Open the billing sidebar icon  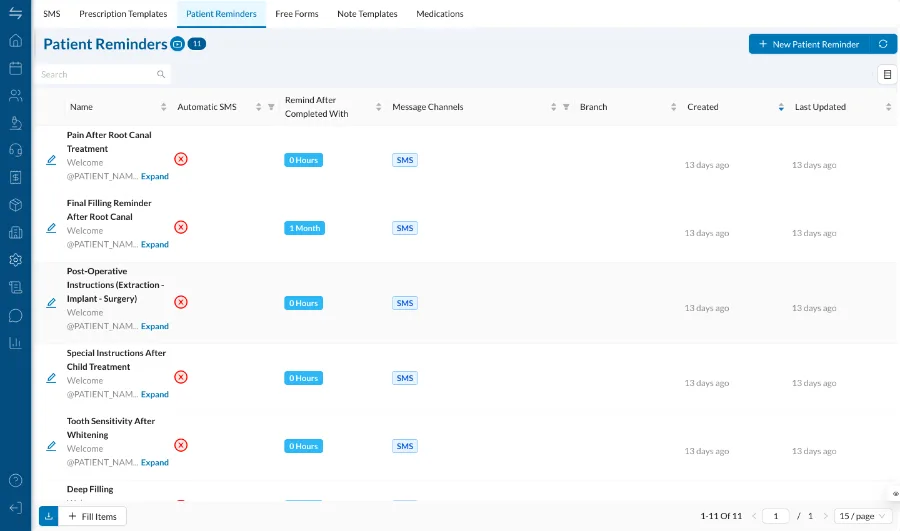[15, 177]
